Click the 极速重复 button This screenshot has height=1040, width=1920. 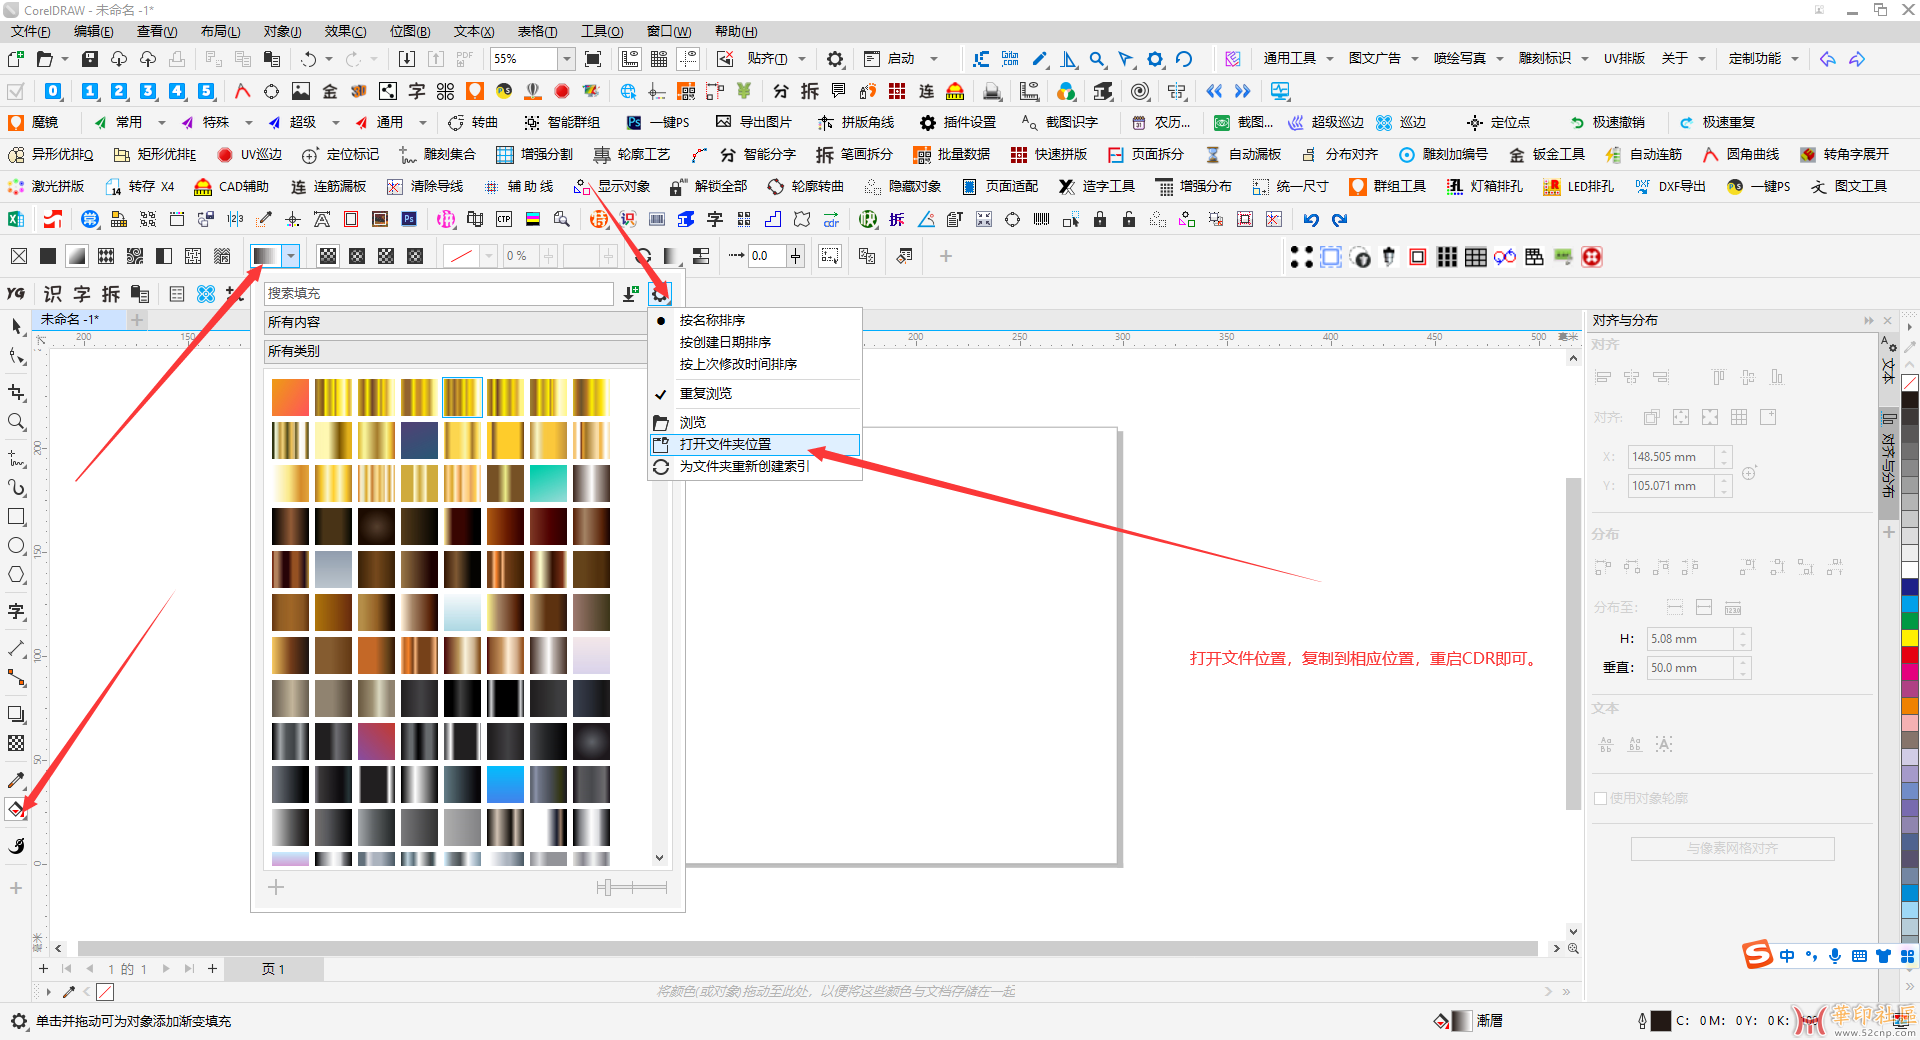click(x=1717, y=122)
